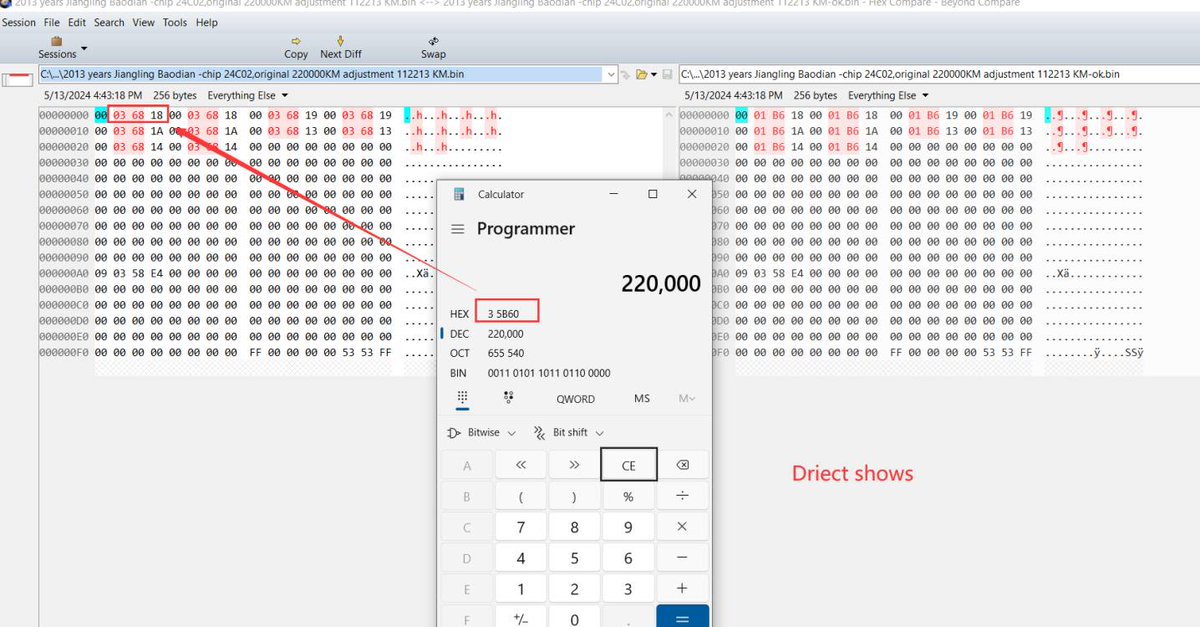Viewport: 1200px width, 627px height.
Task: Open the Search menu
Action: 109,22
